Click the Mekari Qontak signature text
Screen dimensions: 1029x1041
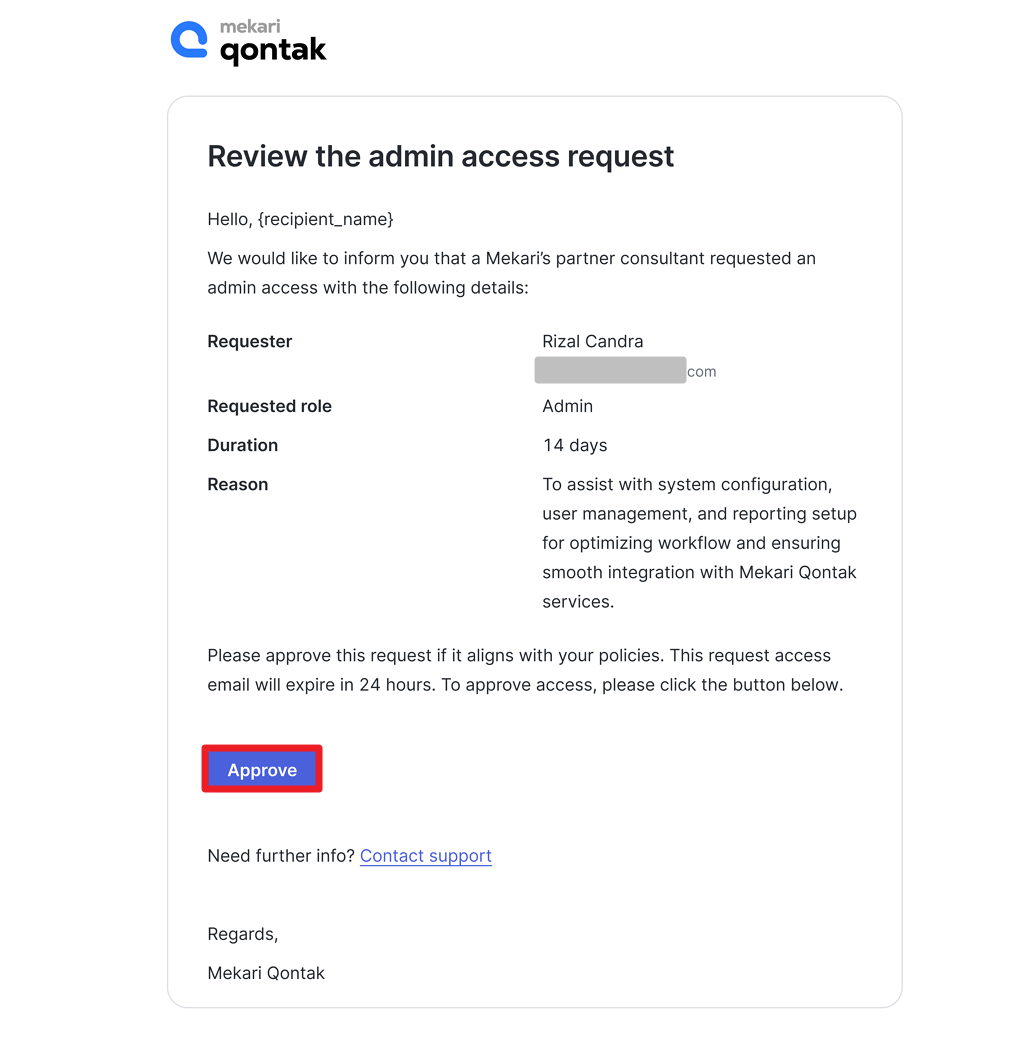point(265,973)
